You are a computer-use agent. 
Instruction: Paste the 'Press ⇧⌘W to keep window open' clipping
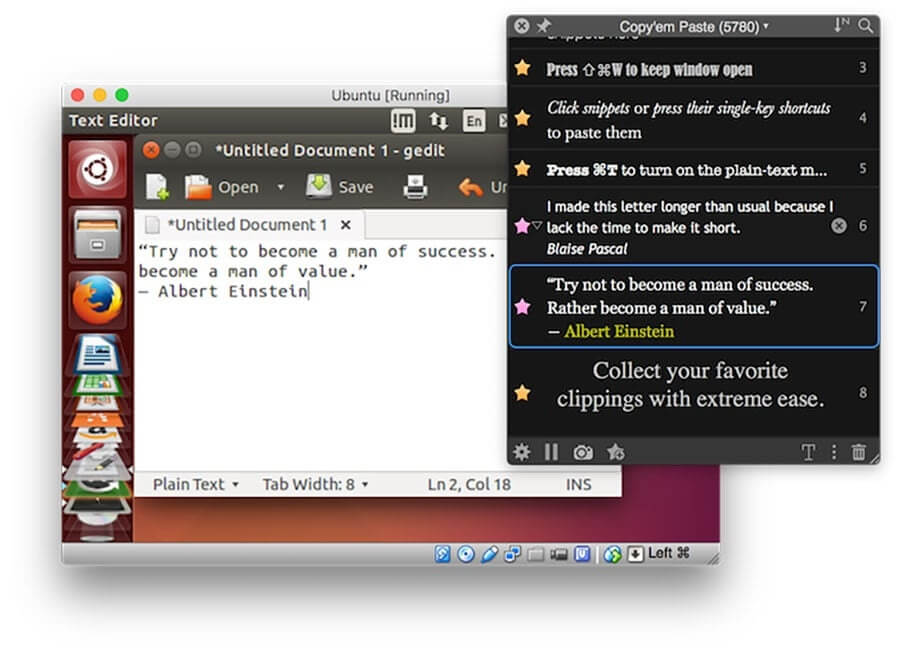click(x=693, y=69)
